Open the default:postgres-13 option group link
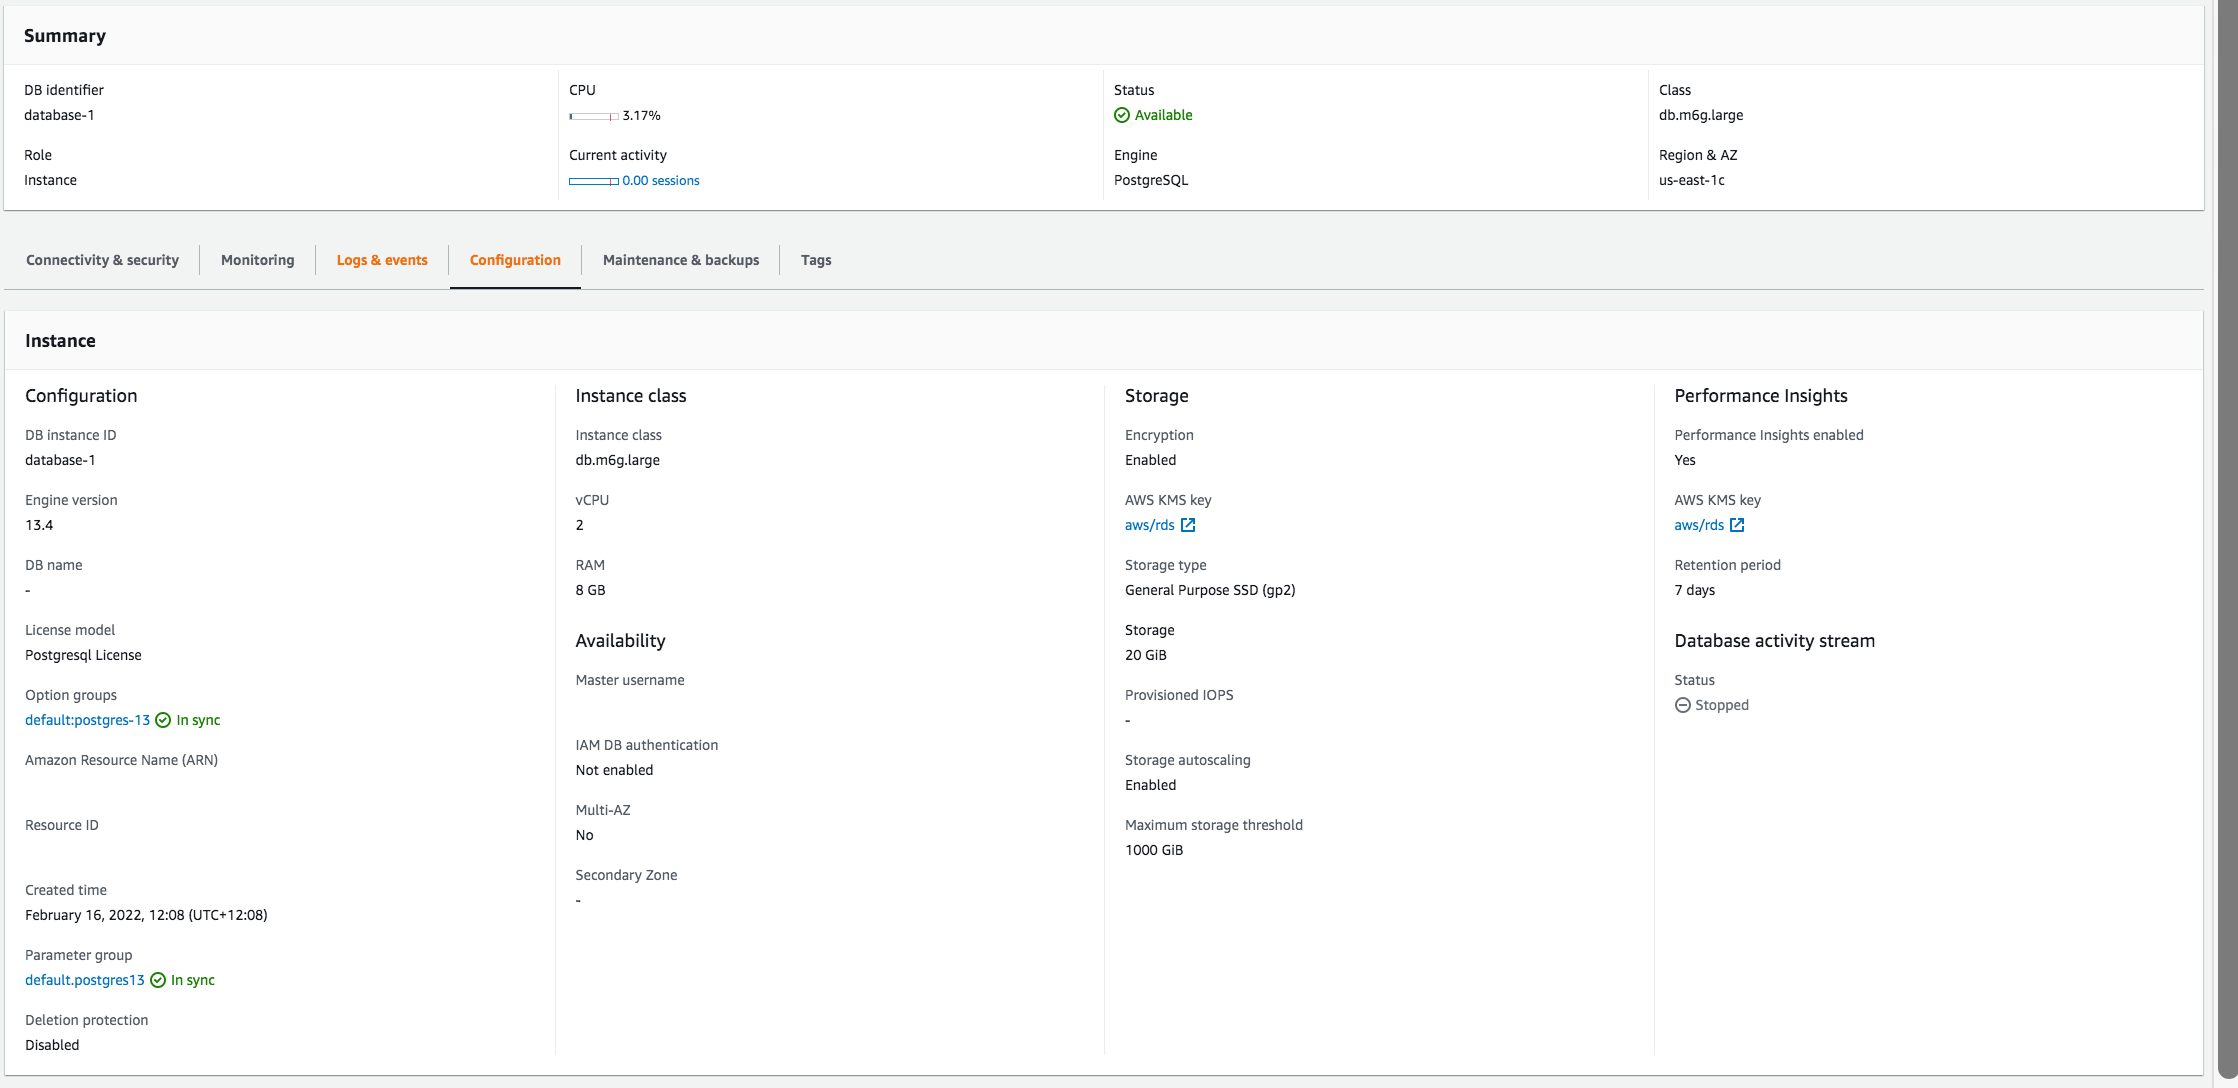2238x1088 pixels. click(87, 720)
